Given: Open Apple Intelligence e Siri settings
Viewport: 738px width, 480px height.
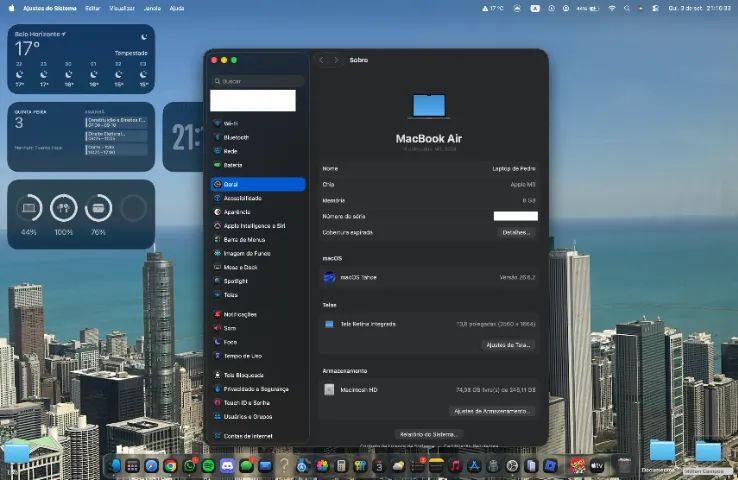Looking at the screenshot, I should [257, 226].
